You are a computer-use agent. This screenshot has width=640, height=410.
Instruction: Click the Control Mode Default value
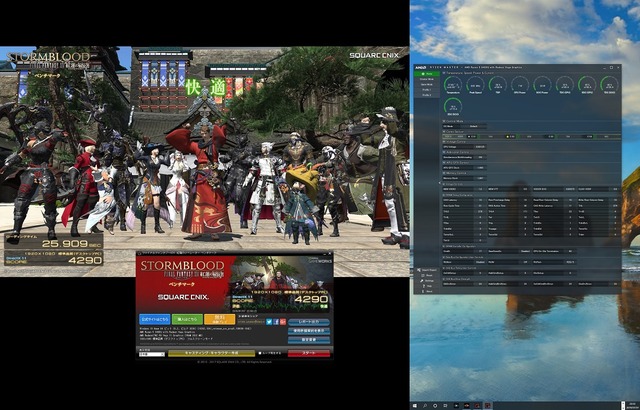click(x=473, y=126)
